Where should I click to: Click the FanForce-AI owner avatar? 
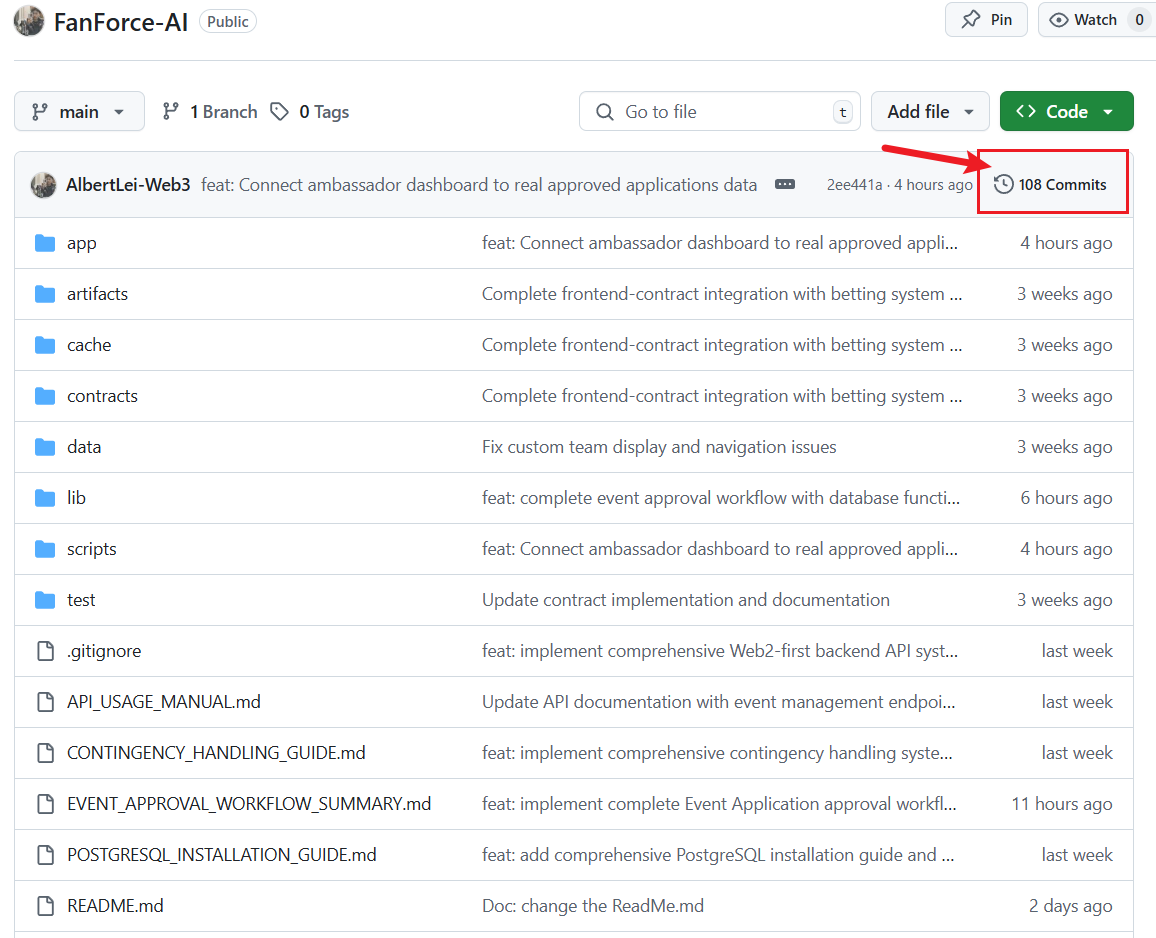point(29,21)
